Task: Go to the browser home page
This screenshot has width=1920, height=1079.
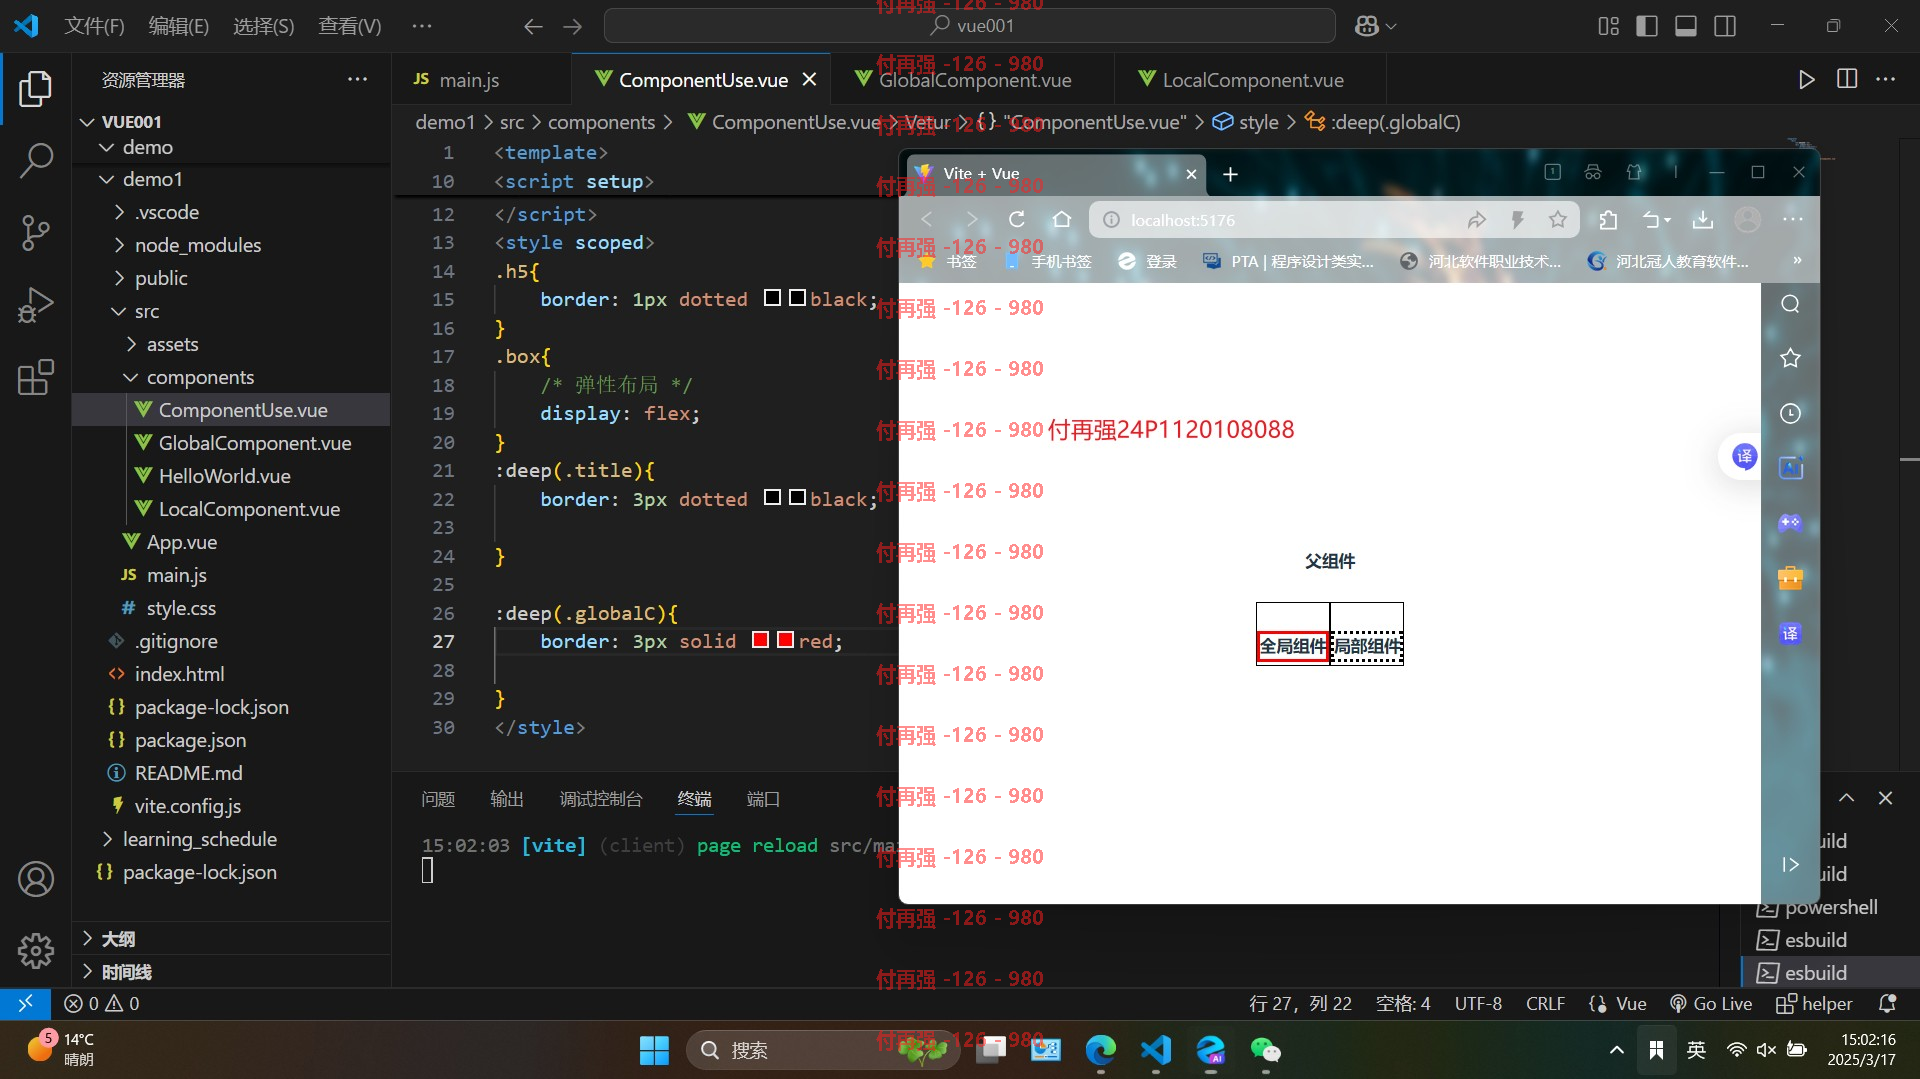Action: (x=1062, y=219)
